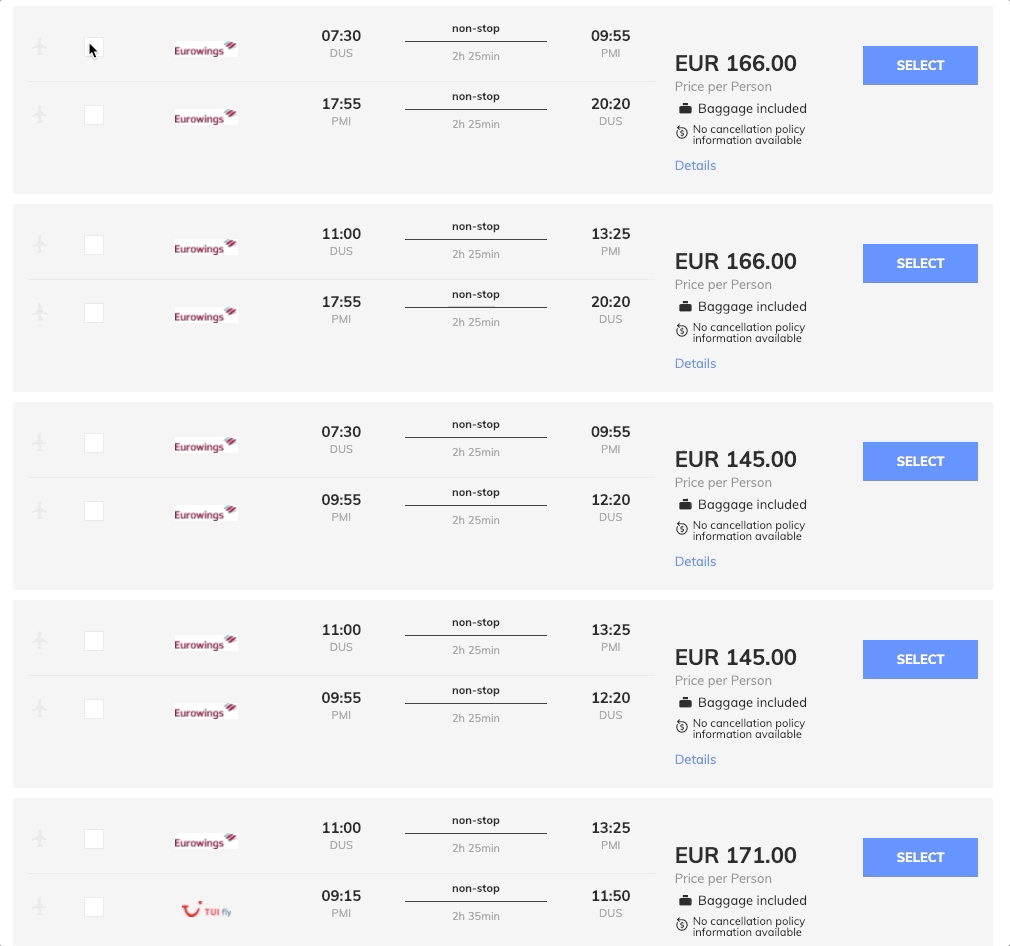Tick the checkbox for the 09:55 PMI flight in the third card

(x=94, y=511)
